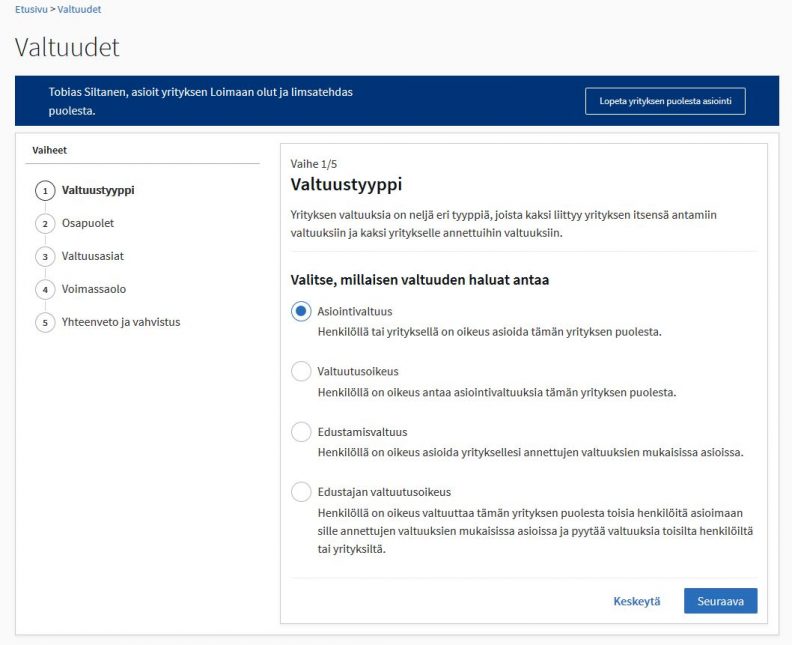Select the Valtuutusoikeus radio button
792x645 pixels.
[301, 371]
